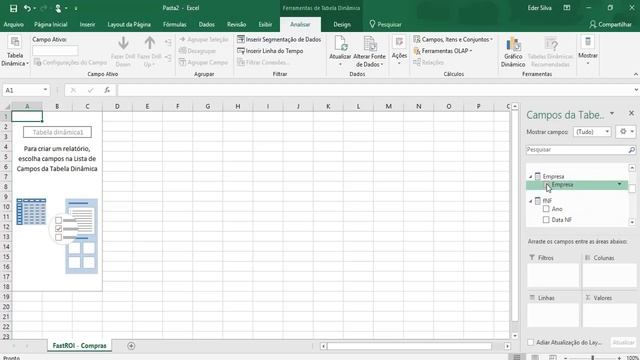
Task: Click the Linhas drop area
Action: 553,315
